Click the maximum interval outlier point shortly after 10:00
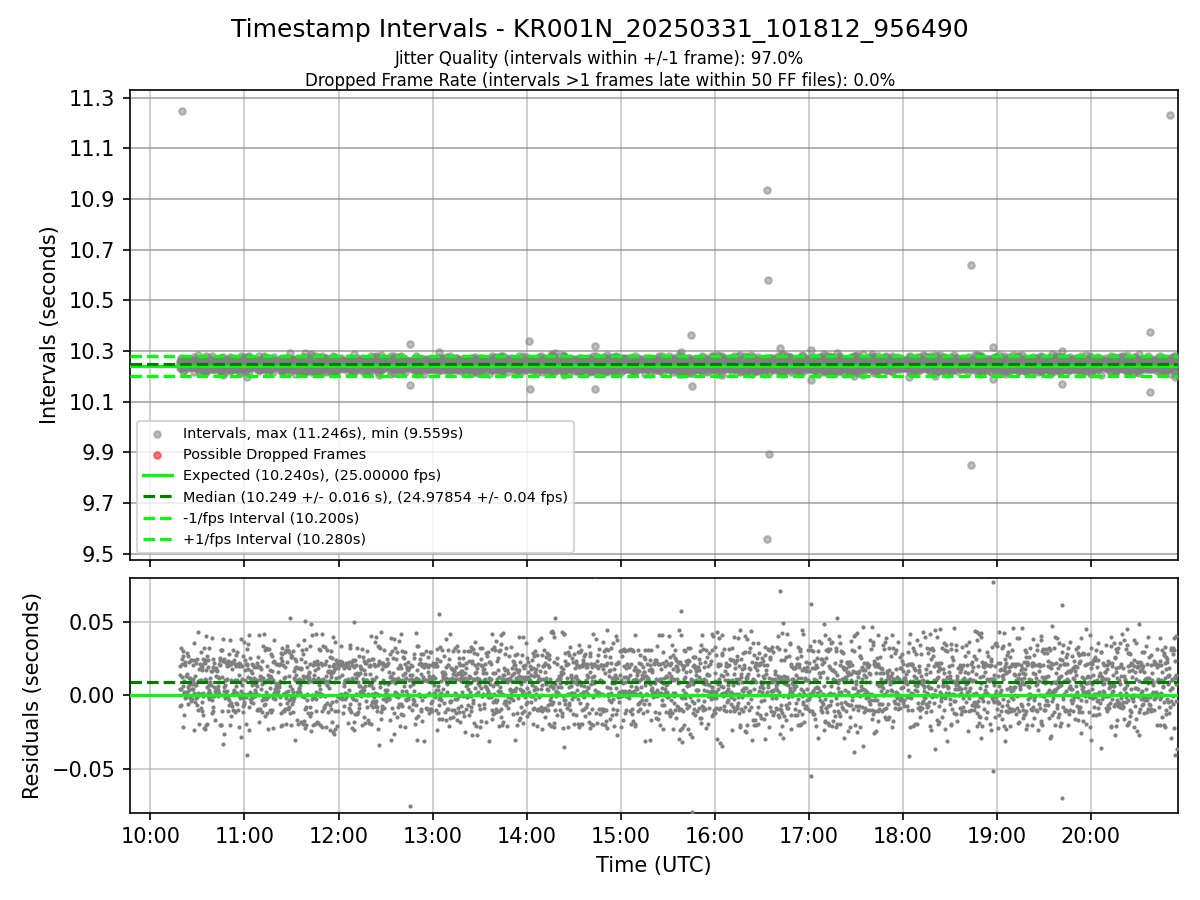Screen dimensions: 1200x900 pos(182,111)
